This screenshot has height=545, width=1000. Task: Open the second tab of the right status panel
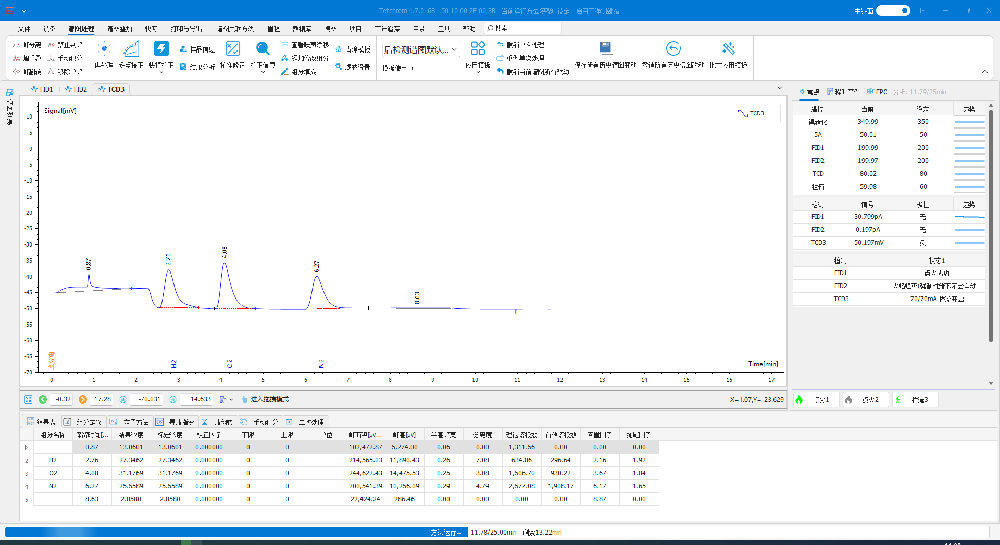coord(842,92)
